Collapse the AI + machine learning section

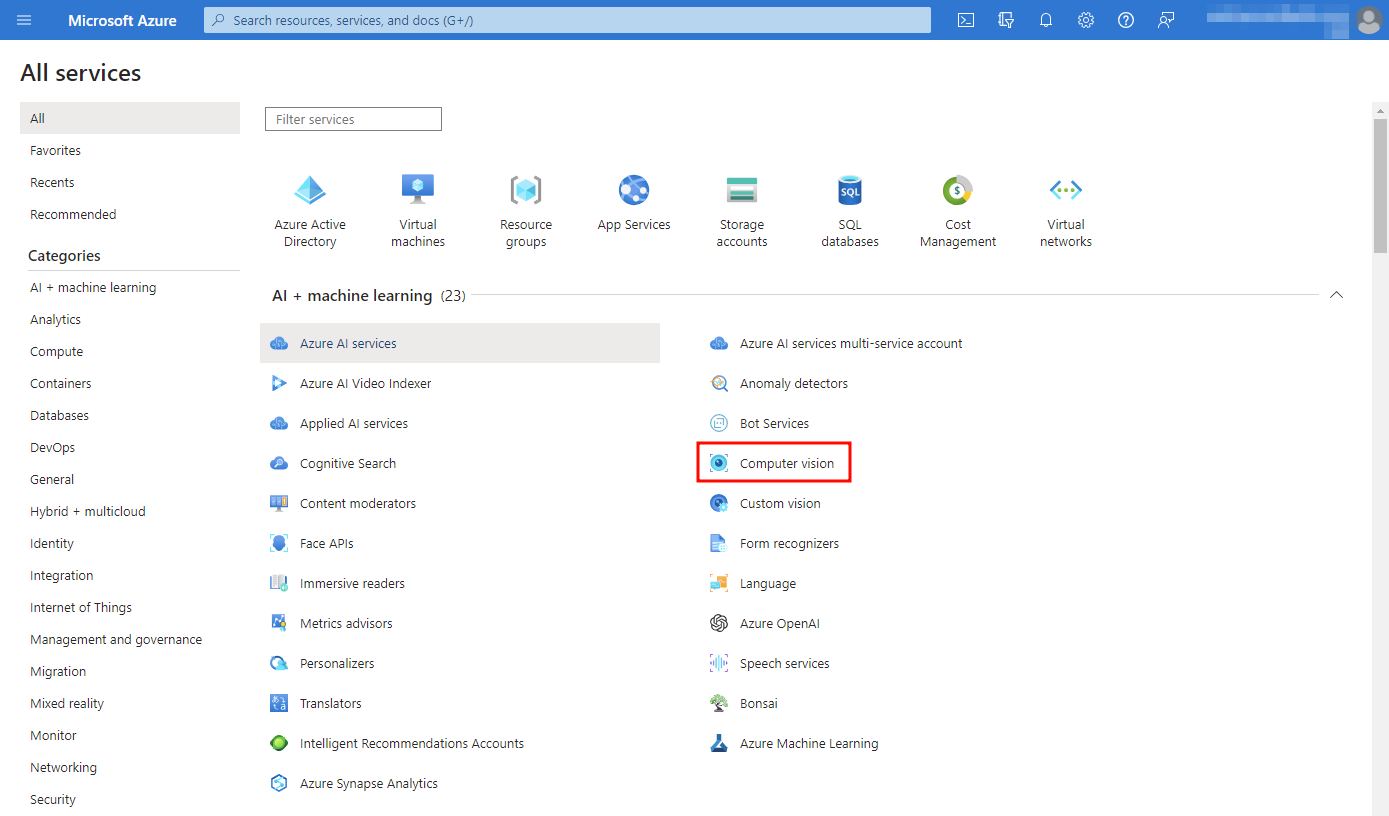pos(1336,295)
